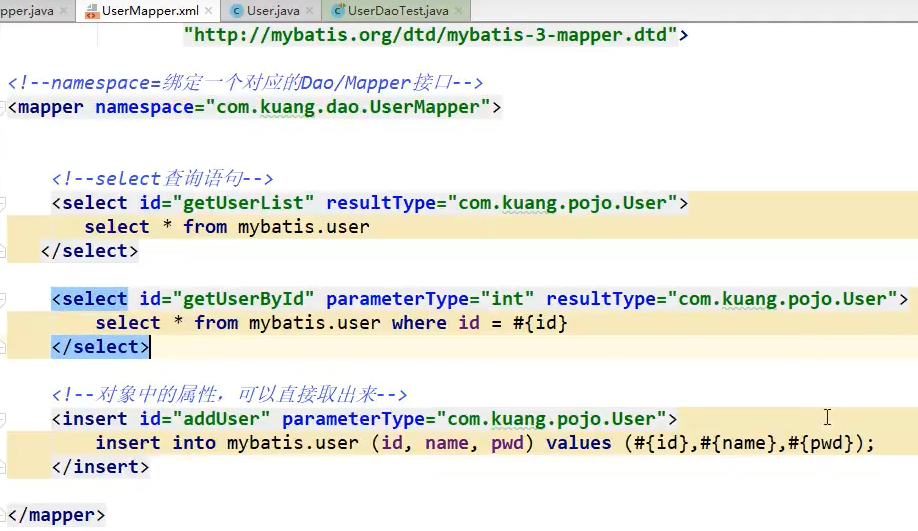This screenshot has height=531, width=918.
Task: Switch to the UserMapper.xml tab
Action: pyautogui.click(x=150, y=11)
